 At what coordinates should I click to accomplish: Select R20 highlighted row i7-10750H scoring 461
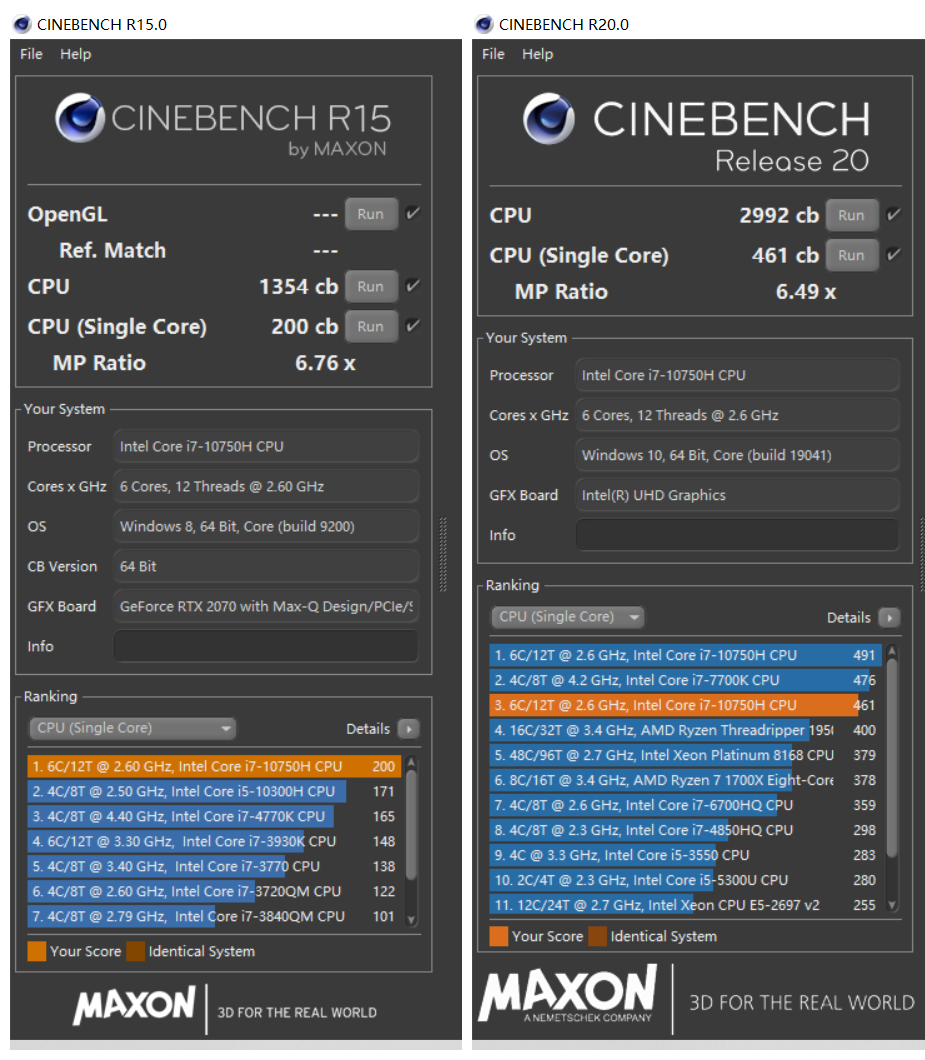(686, 705)
